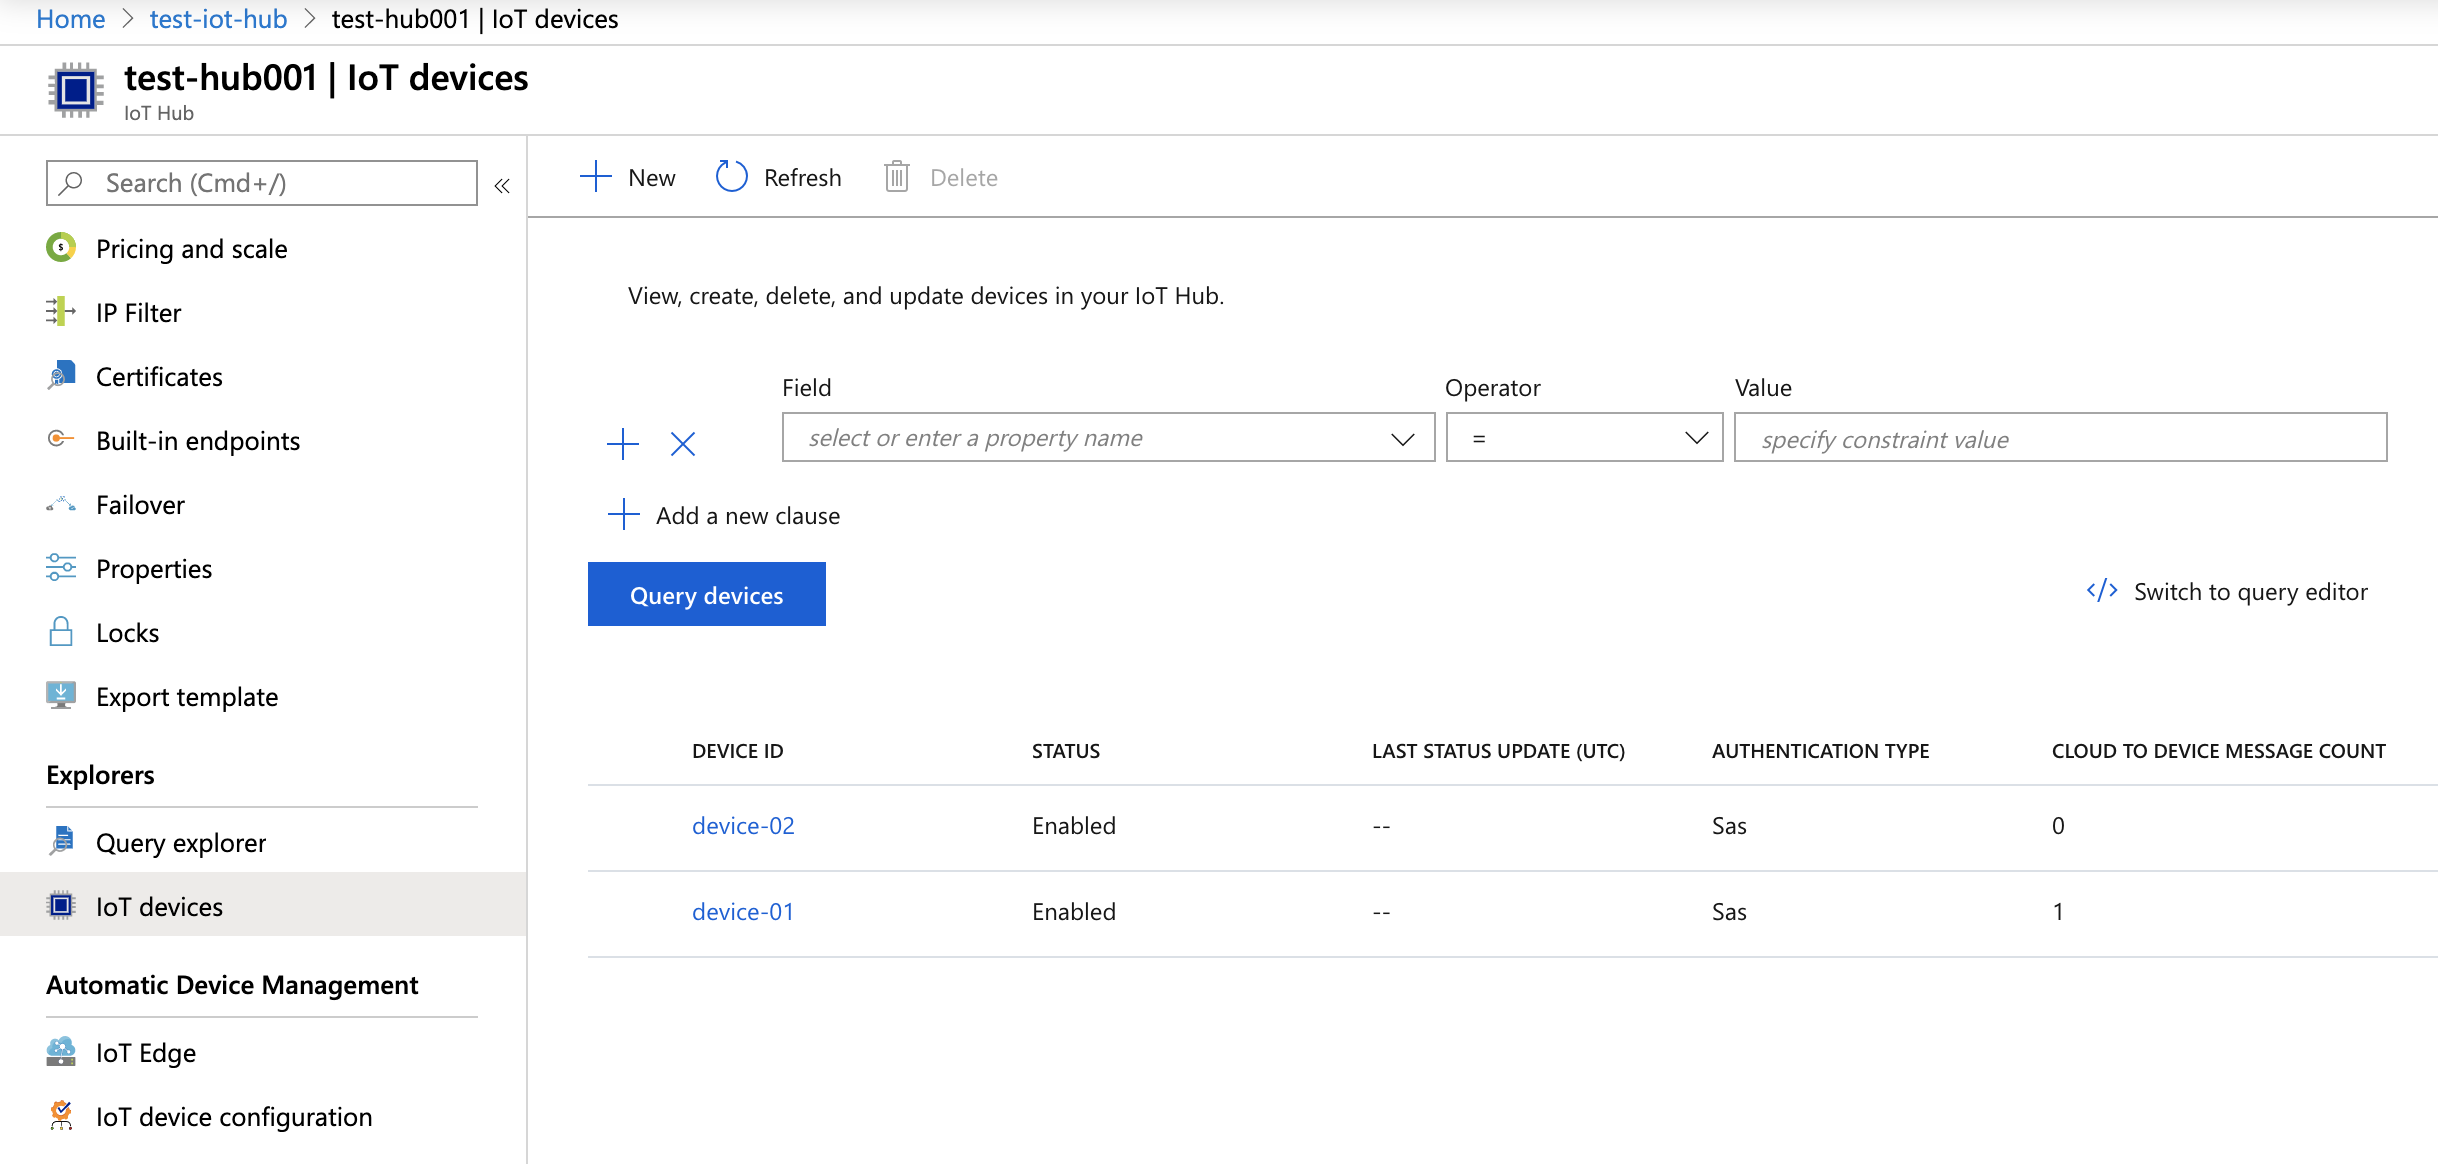This screenshot has height=1164, width=2438.
Task: Expand the Field property name dropdown
Action: [1402, 438]
